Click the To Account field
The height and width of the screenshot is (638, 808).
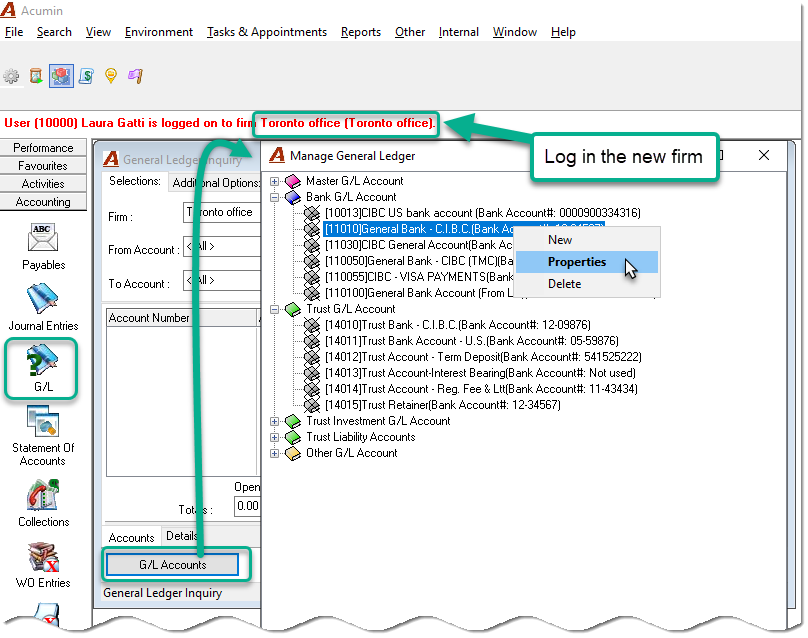(x=222, y=280)
